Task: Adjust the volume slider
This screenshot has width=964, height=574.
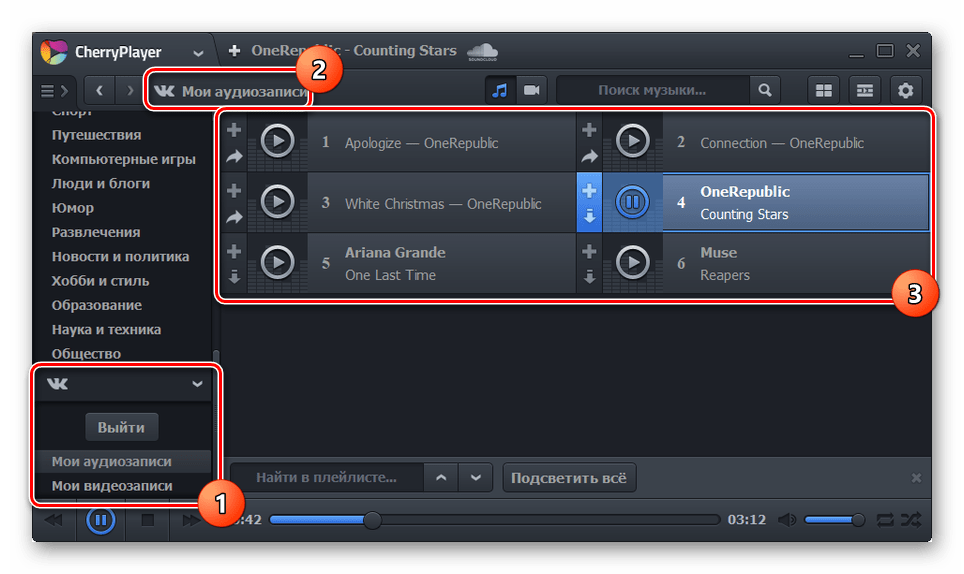Action: (x=834, y=520)
